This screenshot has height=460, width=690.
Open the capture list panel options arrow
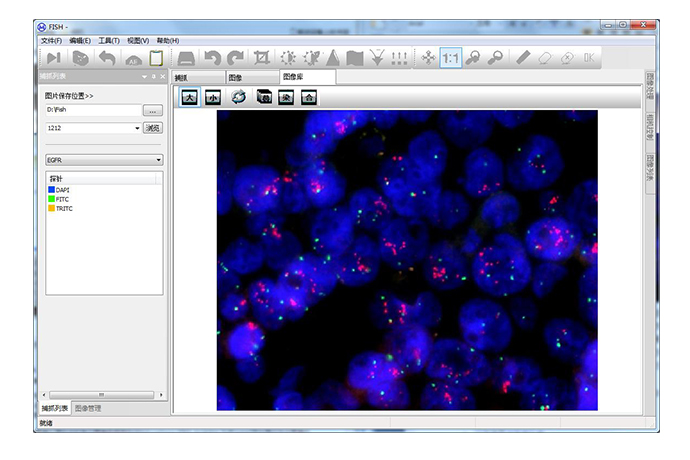144,76
